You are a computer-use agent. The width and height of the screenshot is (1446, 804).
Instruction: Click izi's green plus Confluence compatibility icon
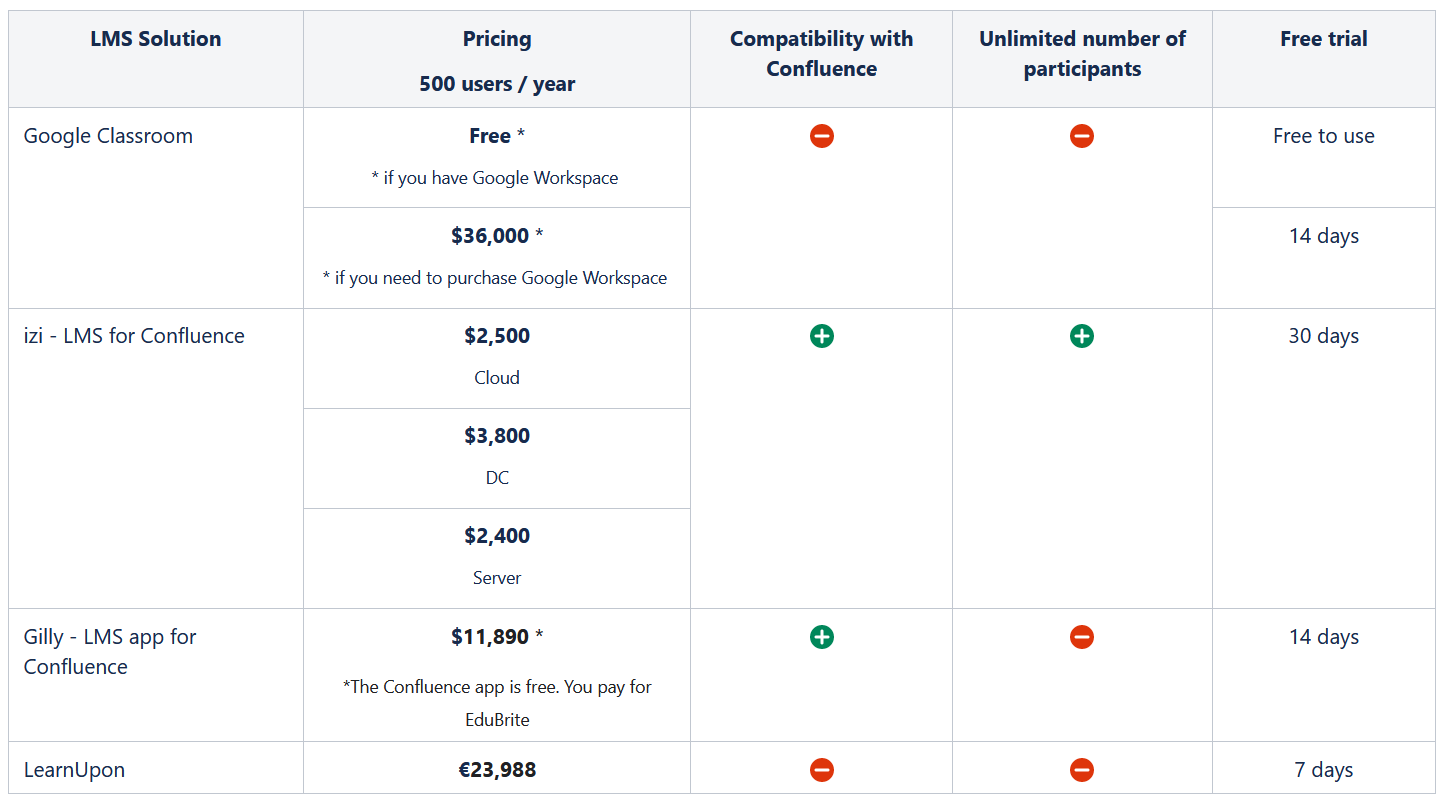[821, 336]
